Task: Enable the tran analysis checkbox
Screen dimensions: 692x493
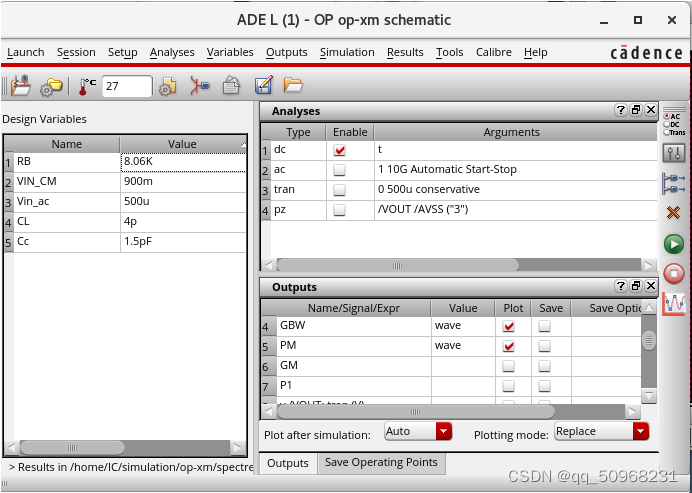Action: click(340, 190)
